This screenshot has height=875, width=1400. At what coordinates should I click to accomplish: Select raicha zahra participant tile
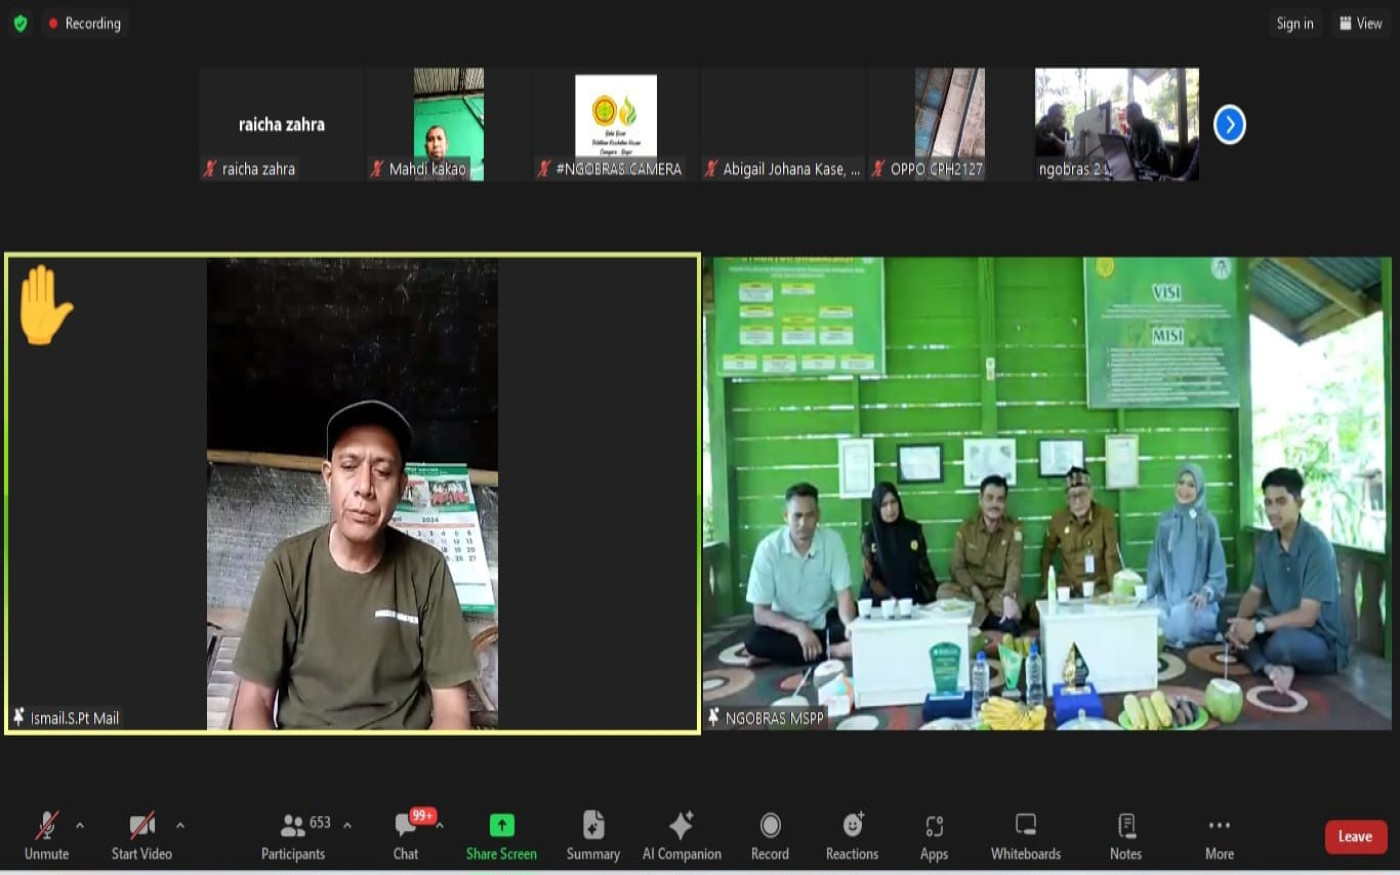point(281,124)
